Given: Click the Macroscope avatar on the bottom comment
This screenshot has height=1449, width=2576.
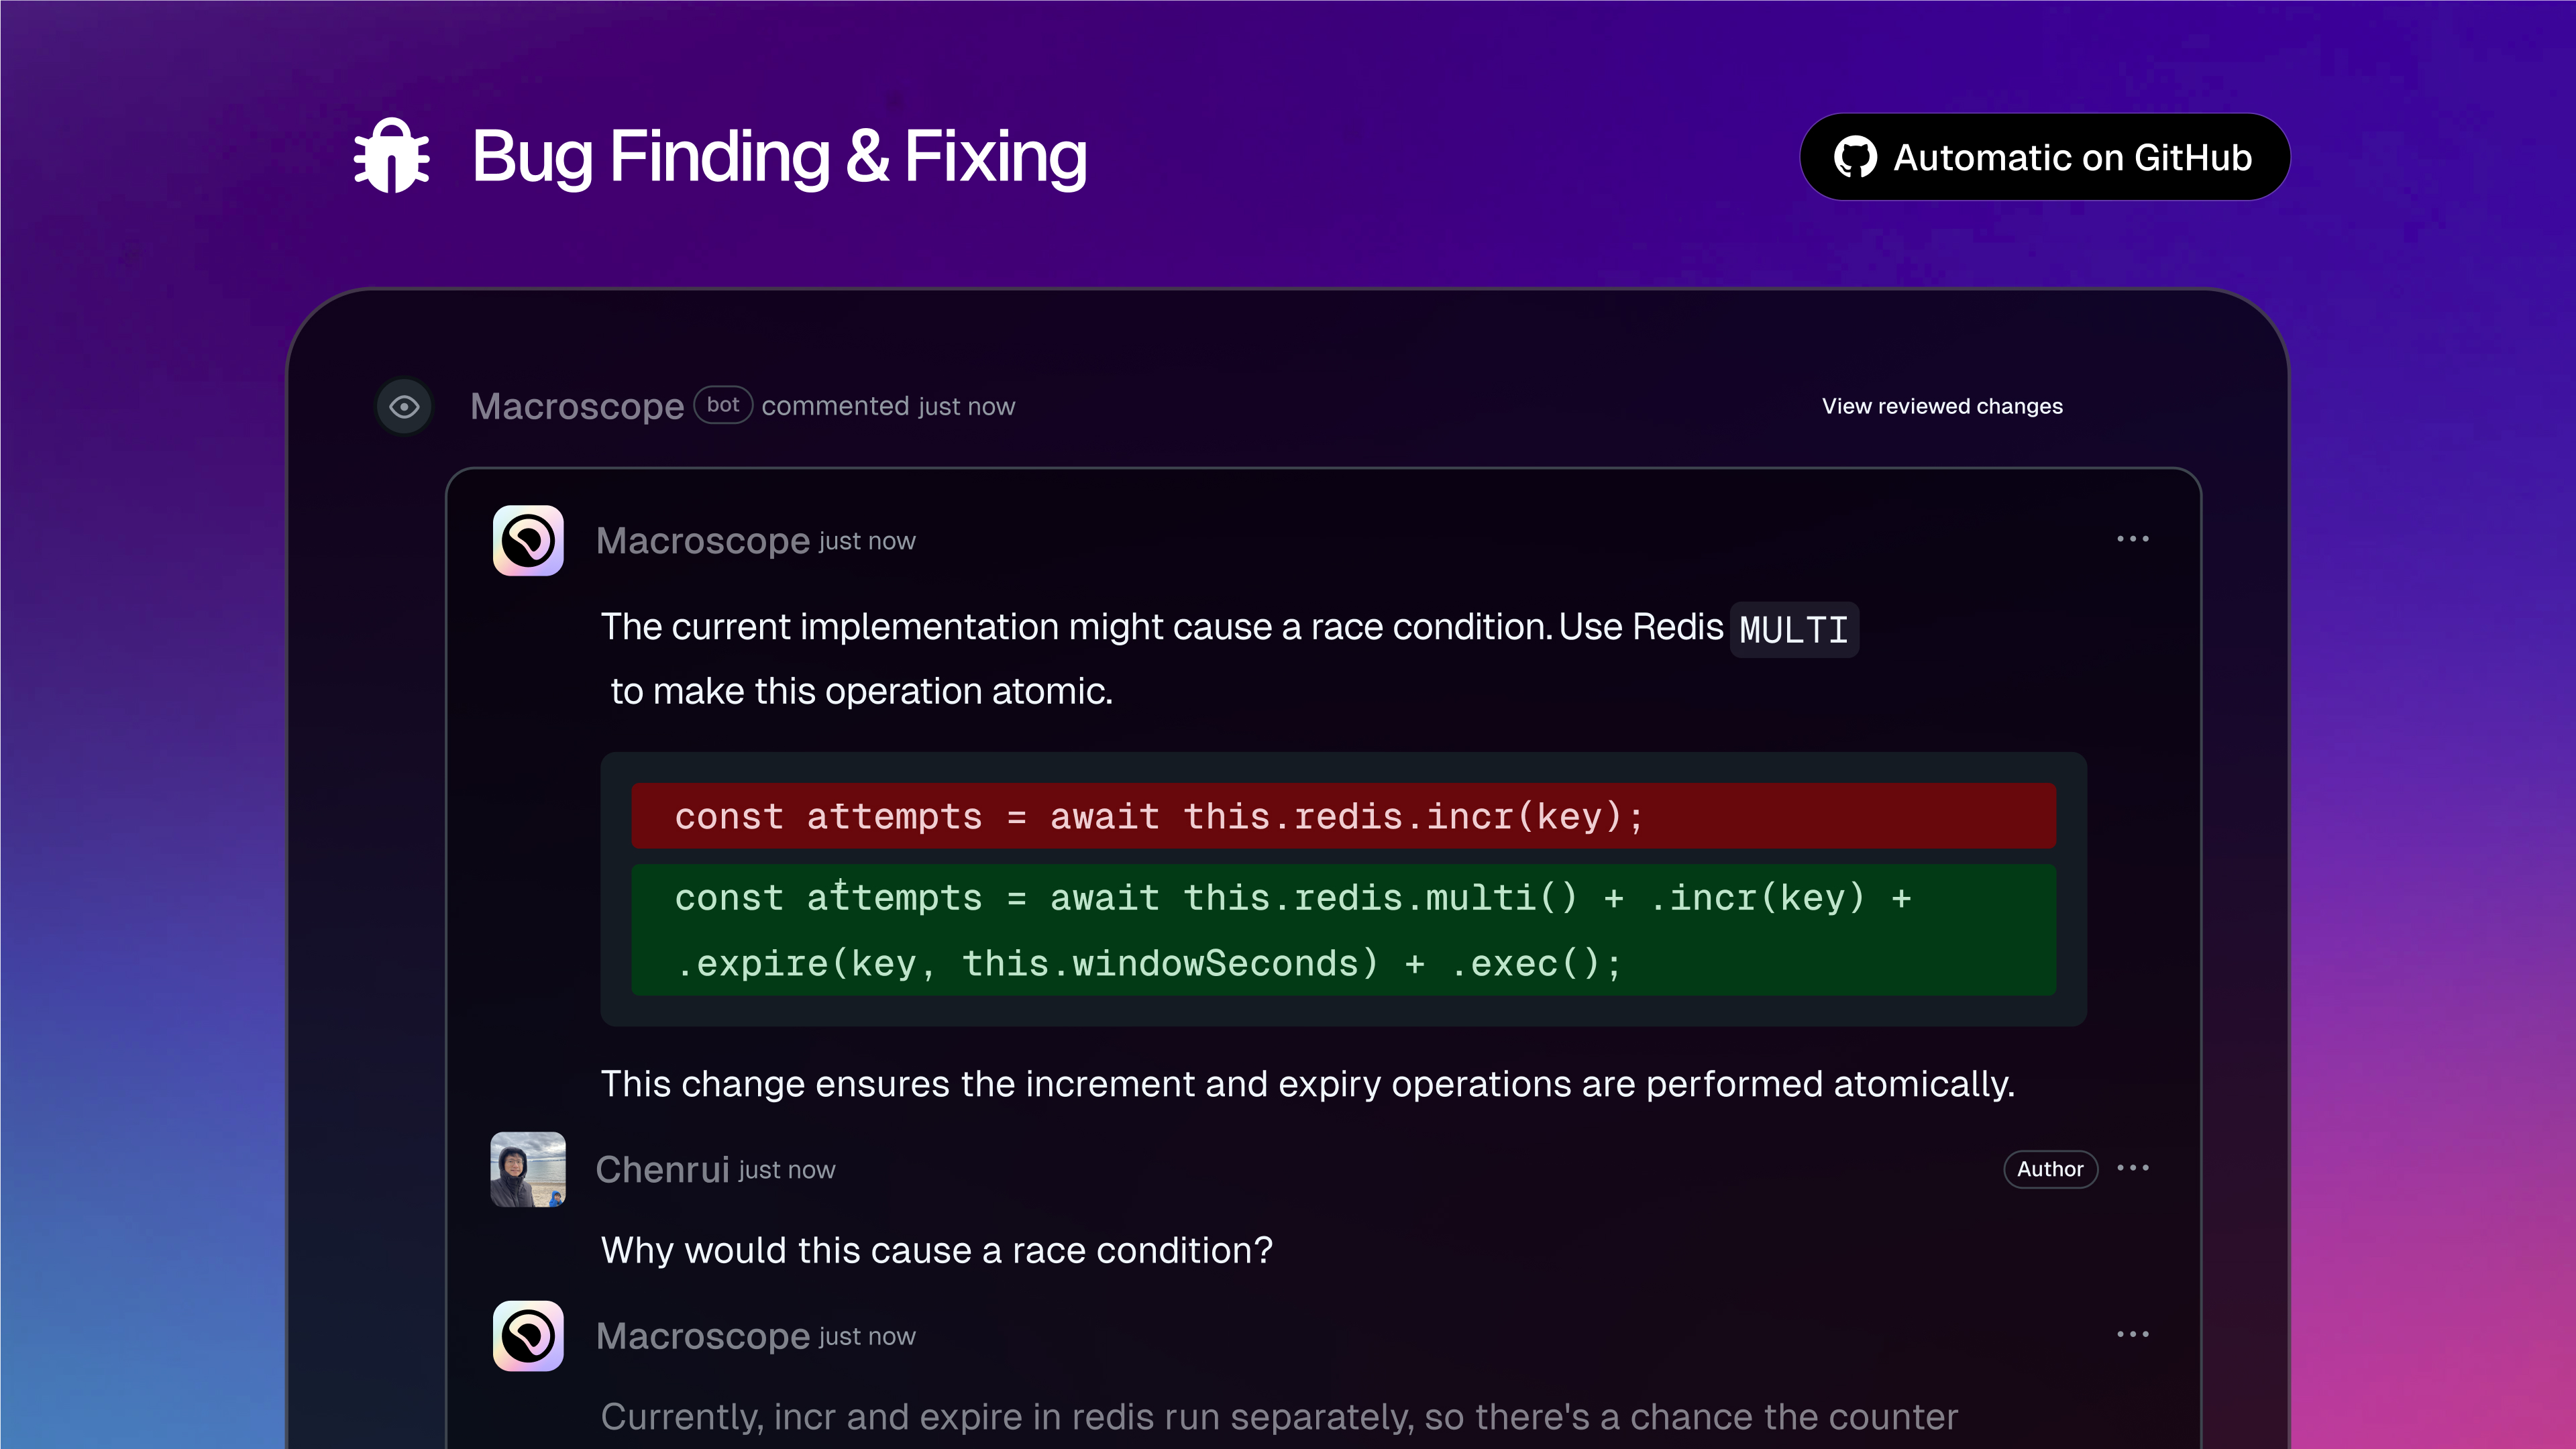Looking at the screenshot, I should [x=528, y=1335].
